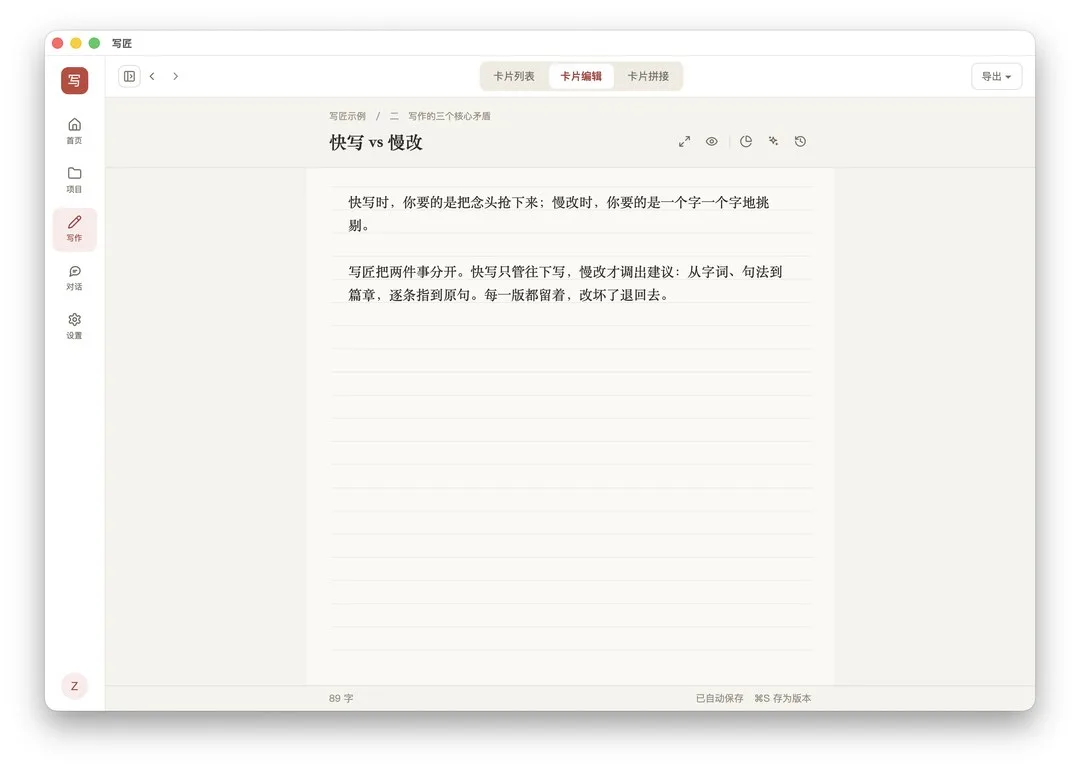Navigate forward with right chevron
This screenshot has width=1080, height=770.
(x=176, y=76)
